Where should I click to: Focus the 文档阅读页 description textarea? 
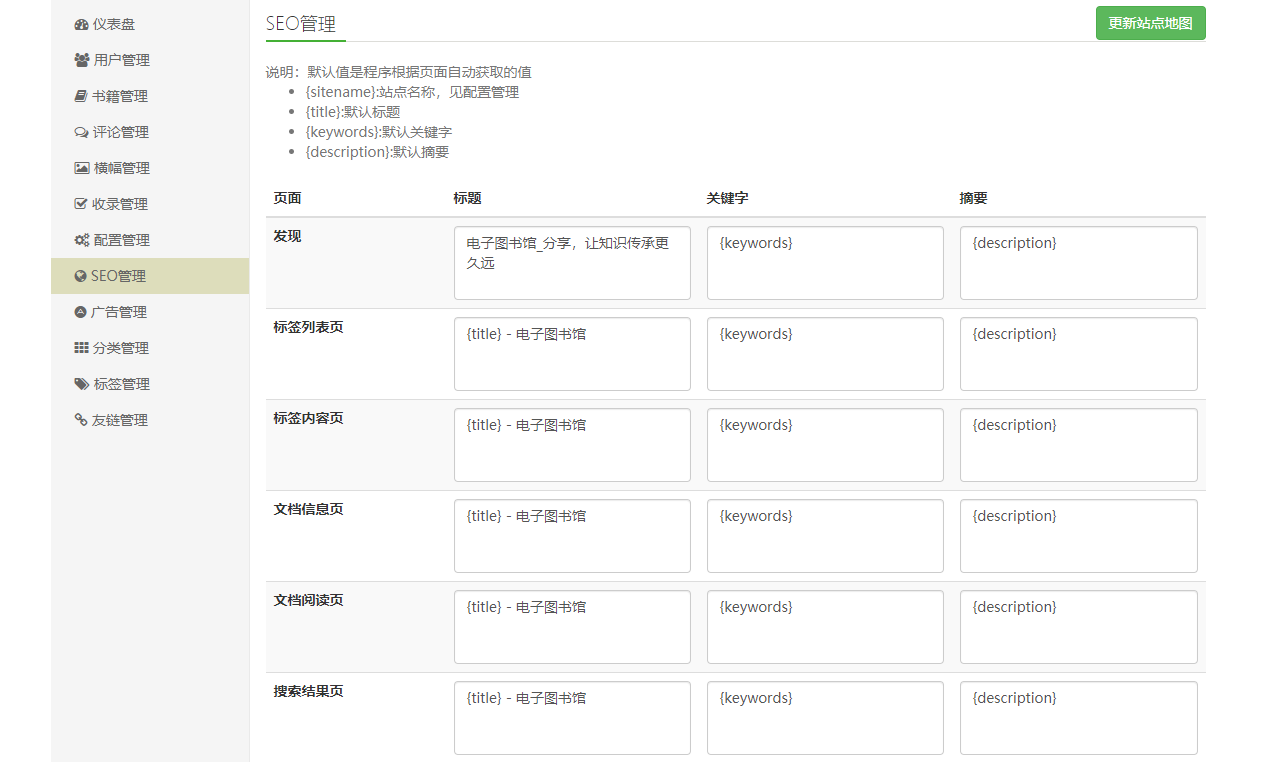pyautogui.click(x=1078, y=627)
